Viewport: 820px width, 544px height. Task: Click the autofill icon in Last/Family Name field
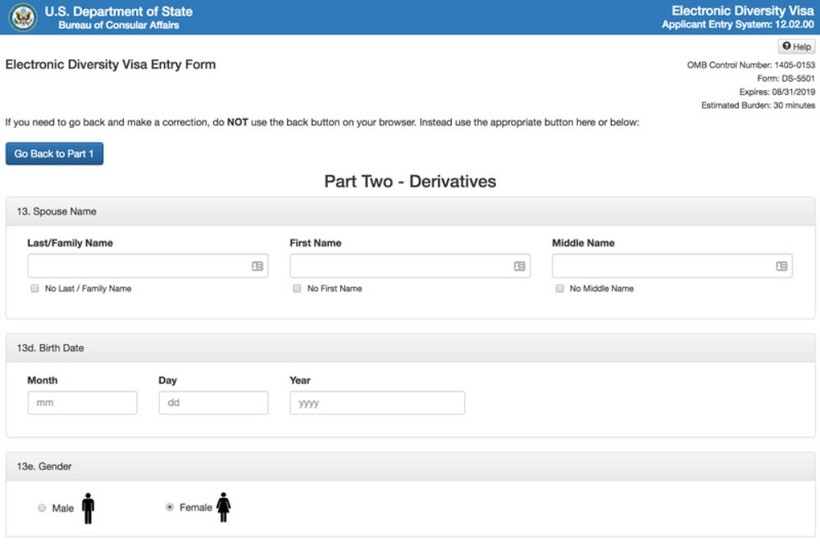(x=257, y=266)
